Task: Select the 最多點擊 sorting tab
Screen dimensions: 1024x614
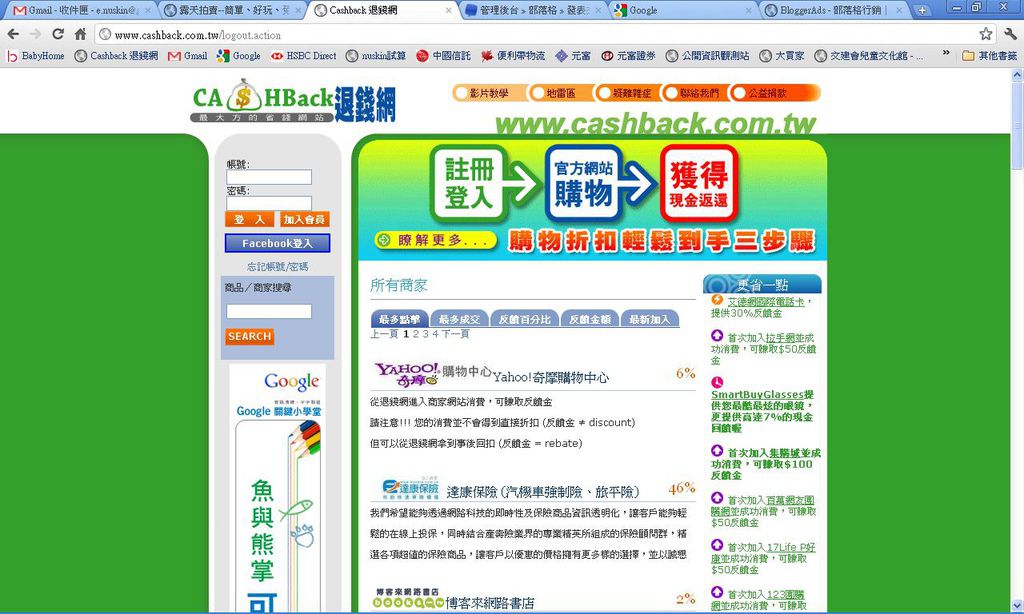Action: pos(400,319)
